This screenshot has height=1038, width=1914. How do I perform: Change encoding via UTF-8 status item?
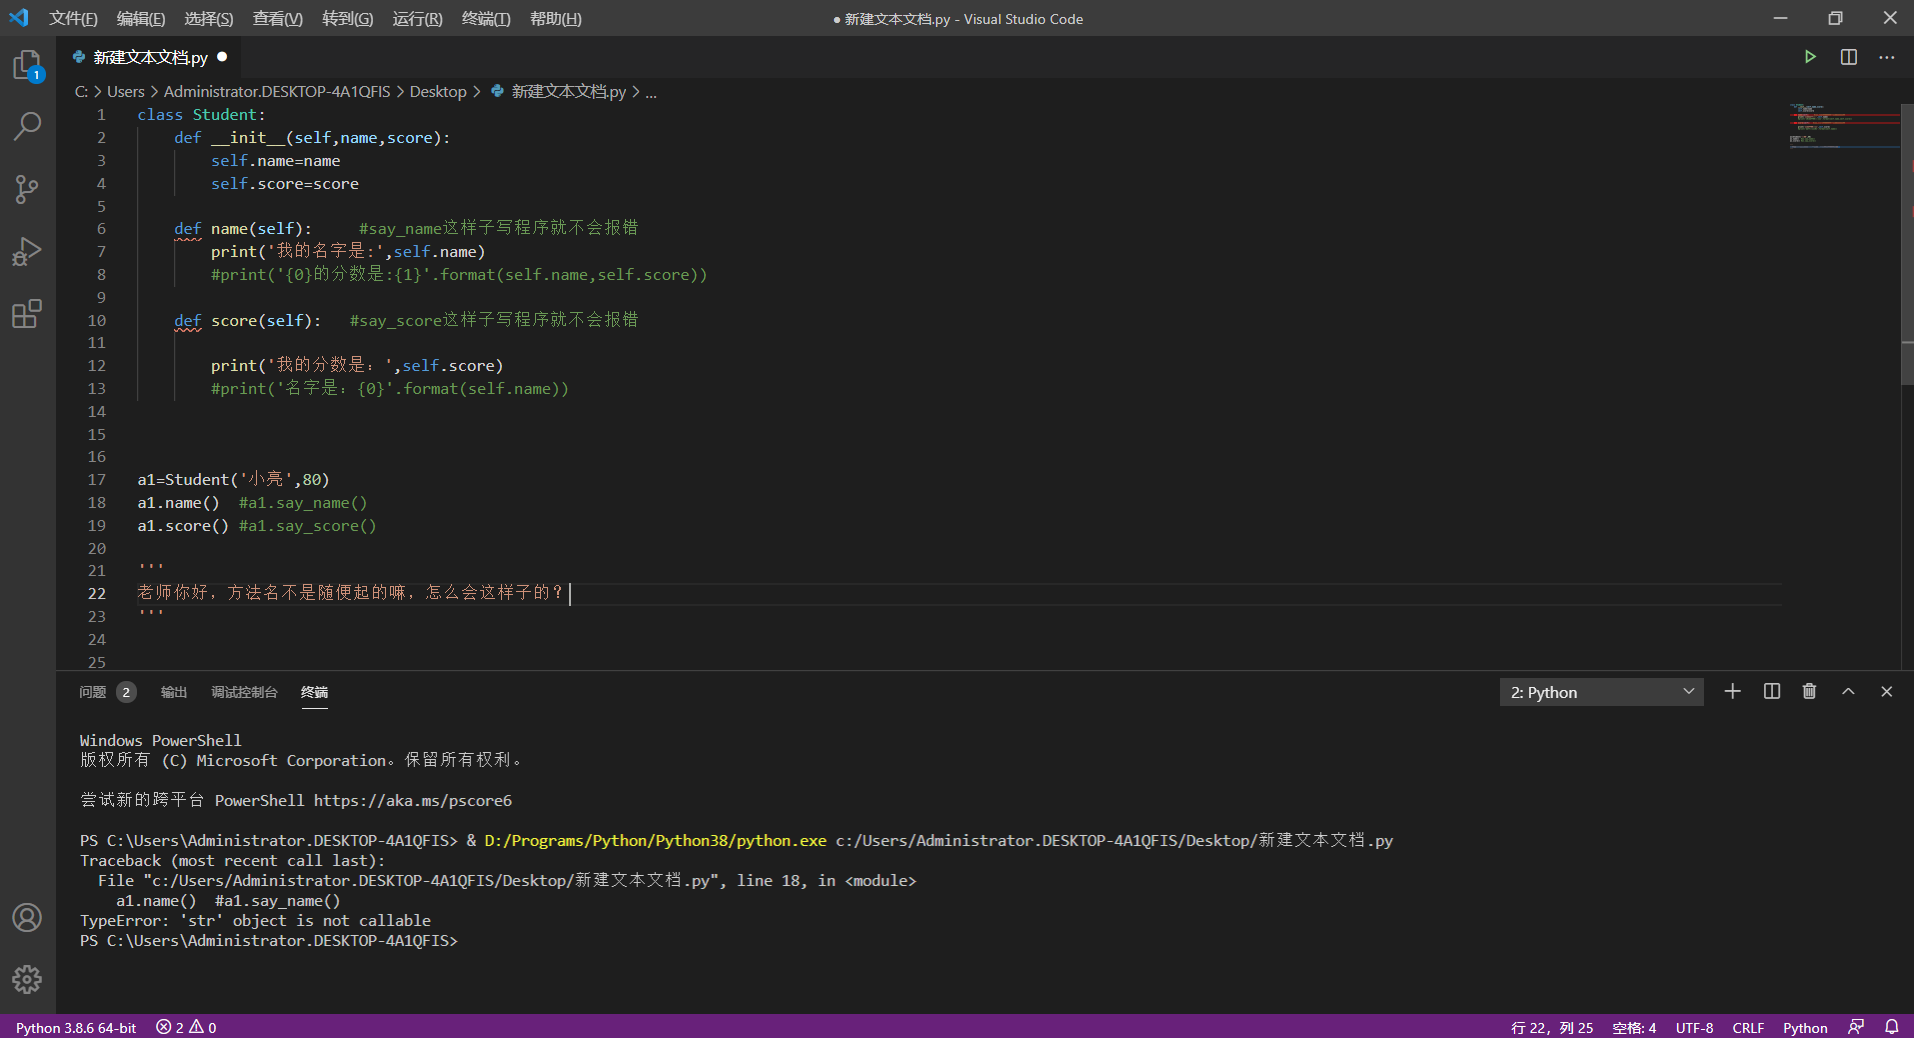point(1694,1027)
